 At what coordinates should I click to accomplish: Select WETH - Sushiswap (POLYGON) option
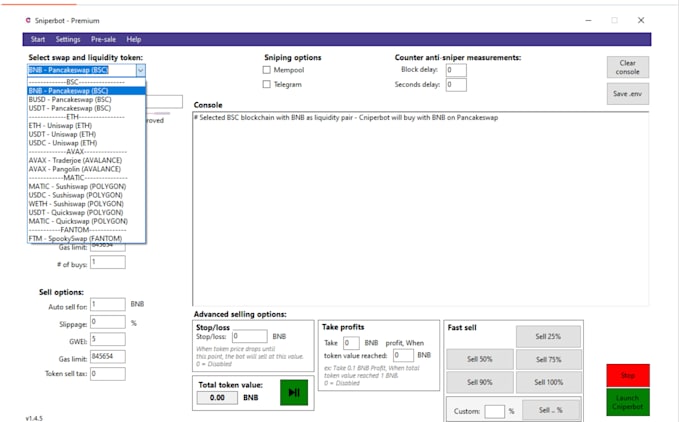tap(86, 203)
